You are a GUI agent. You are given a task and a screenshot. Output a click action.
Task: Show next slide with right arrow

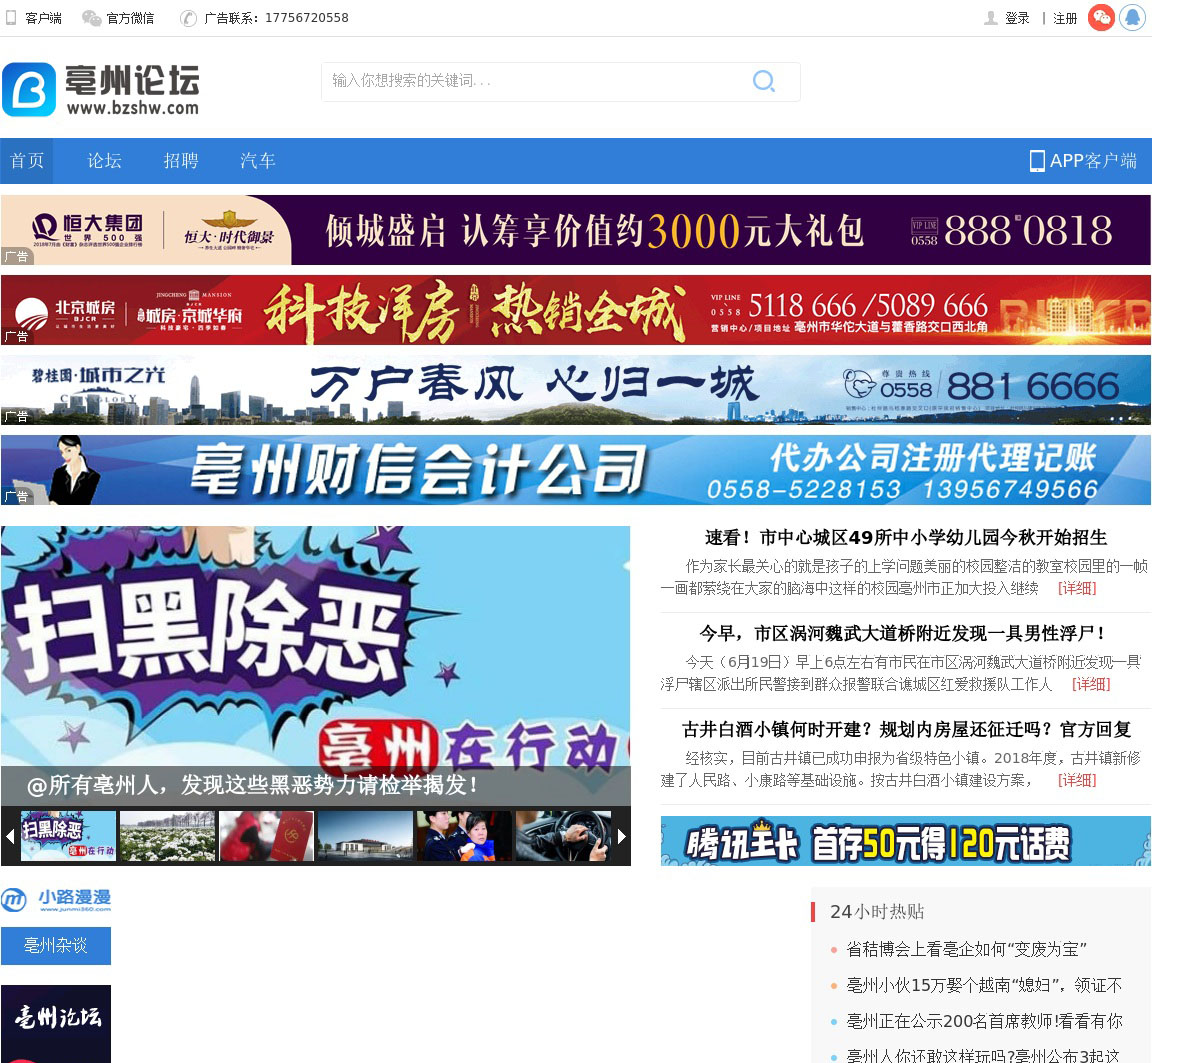point(621,836)
